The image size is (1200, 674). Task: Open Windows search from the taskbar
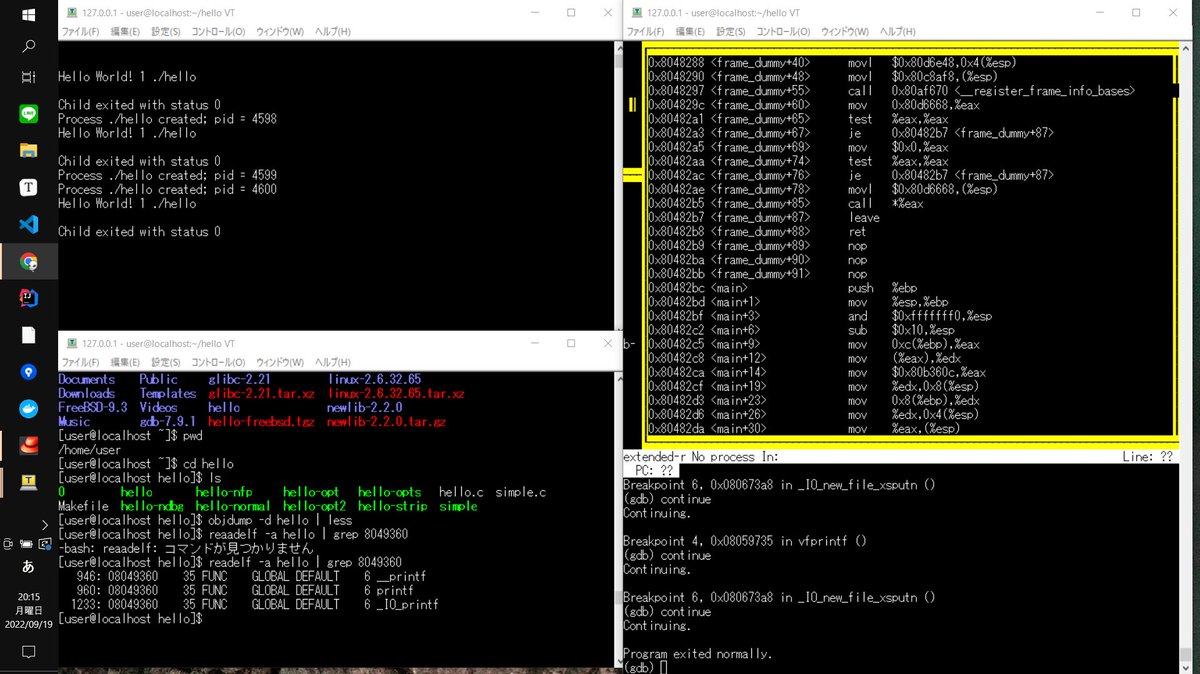pyautogui.click(x=28, y=46)
